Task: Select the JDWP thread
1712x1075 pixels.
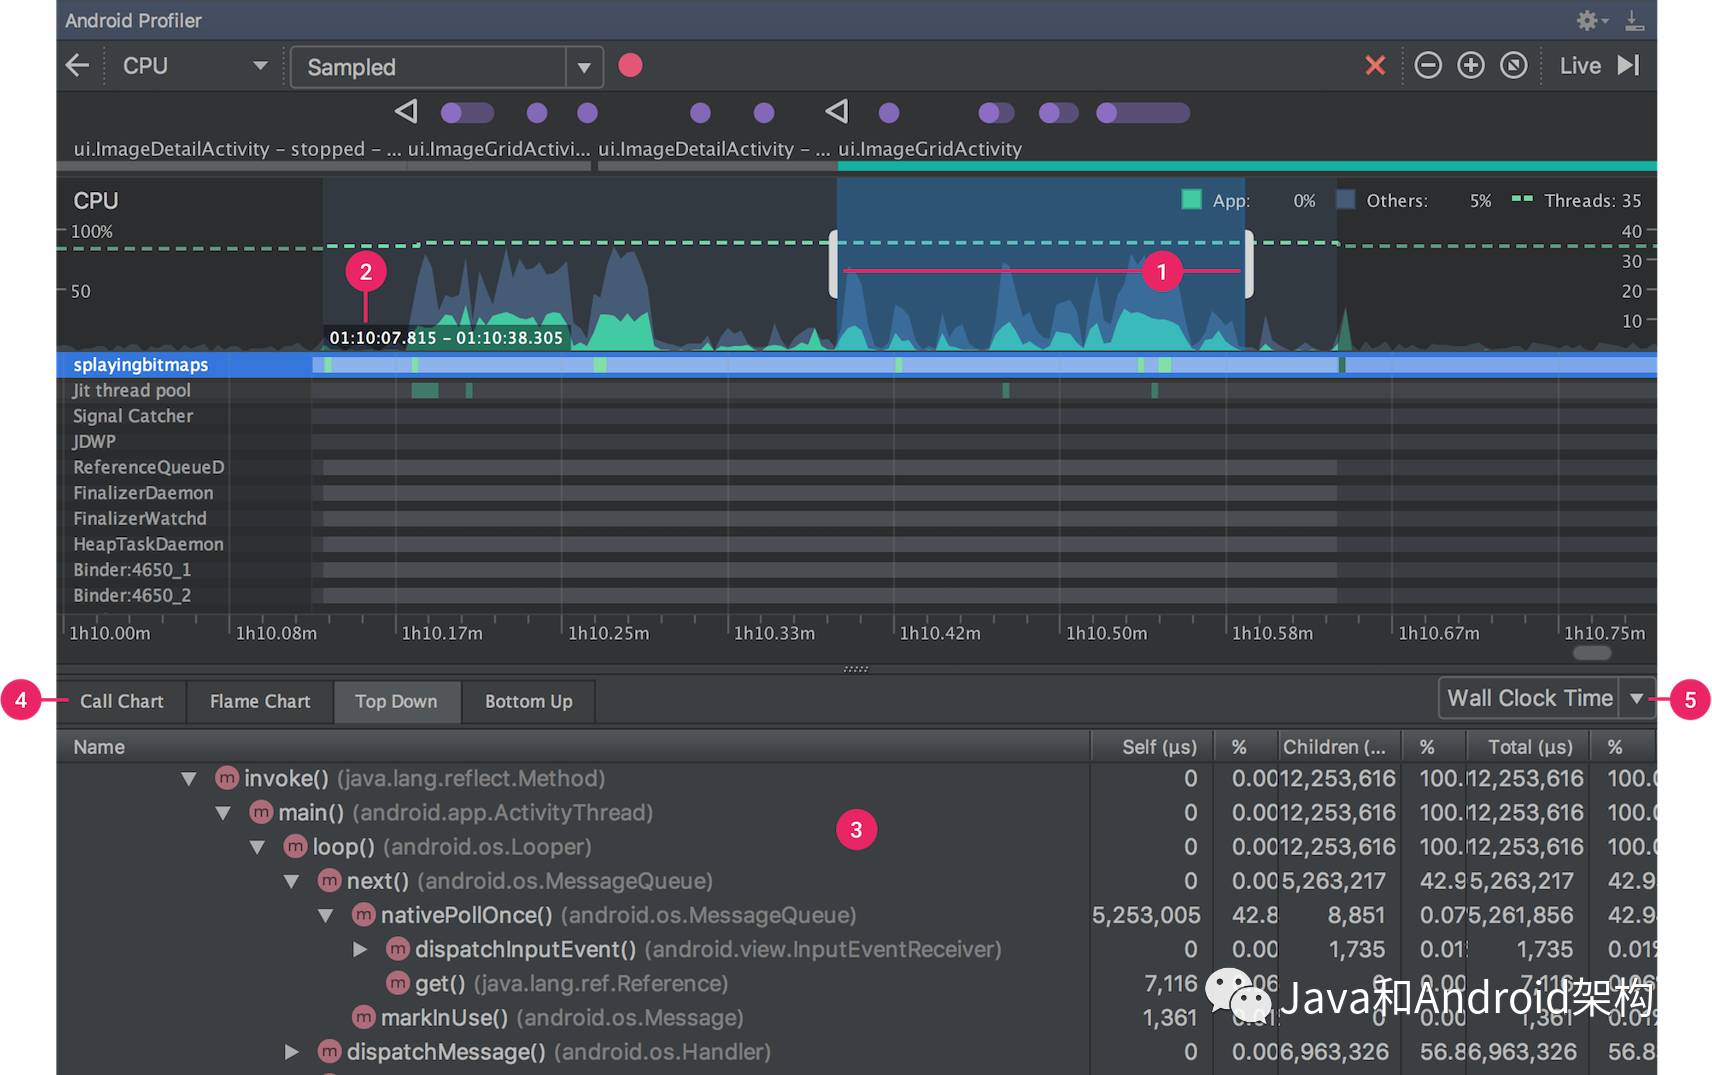Action: click(x=856, y=442)
